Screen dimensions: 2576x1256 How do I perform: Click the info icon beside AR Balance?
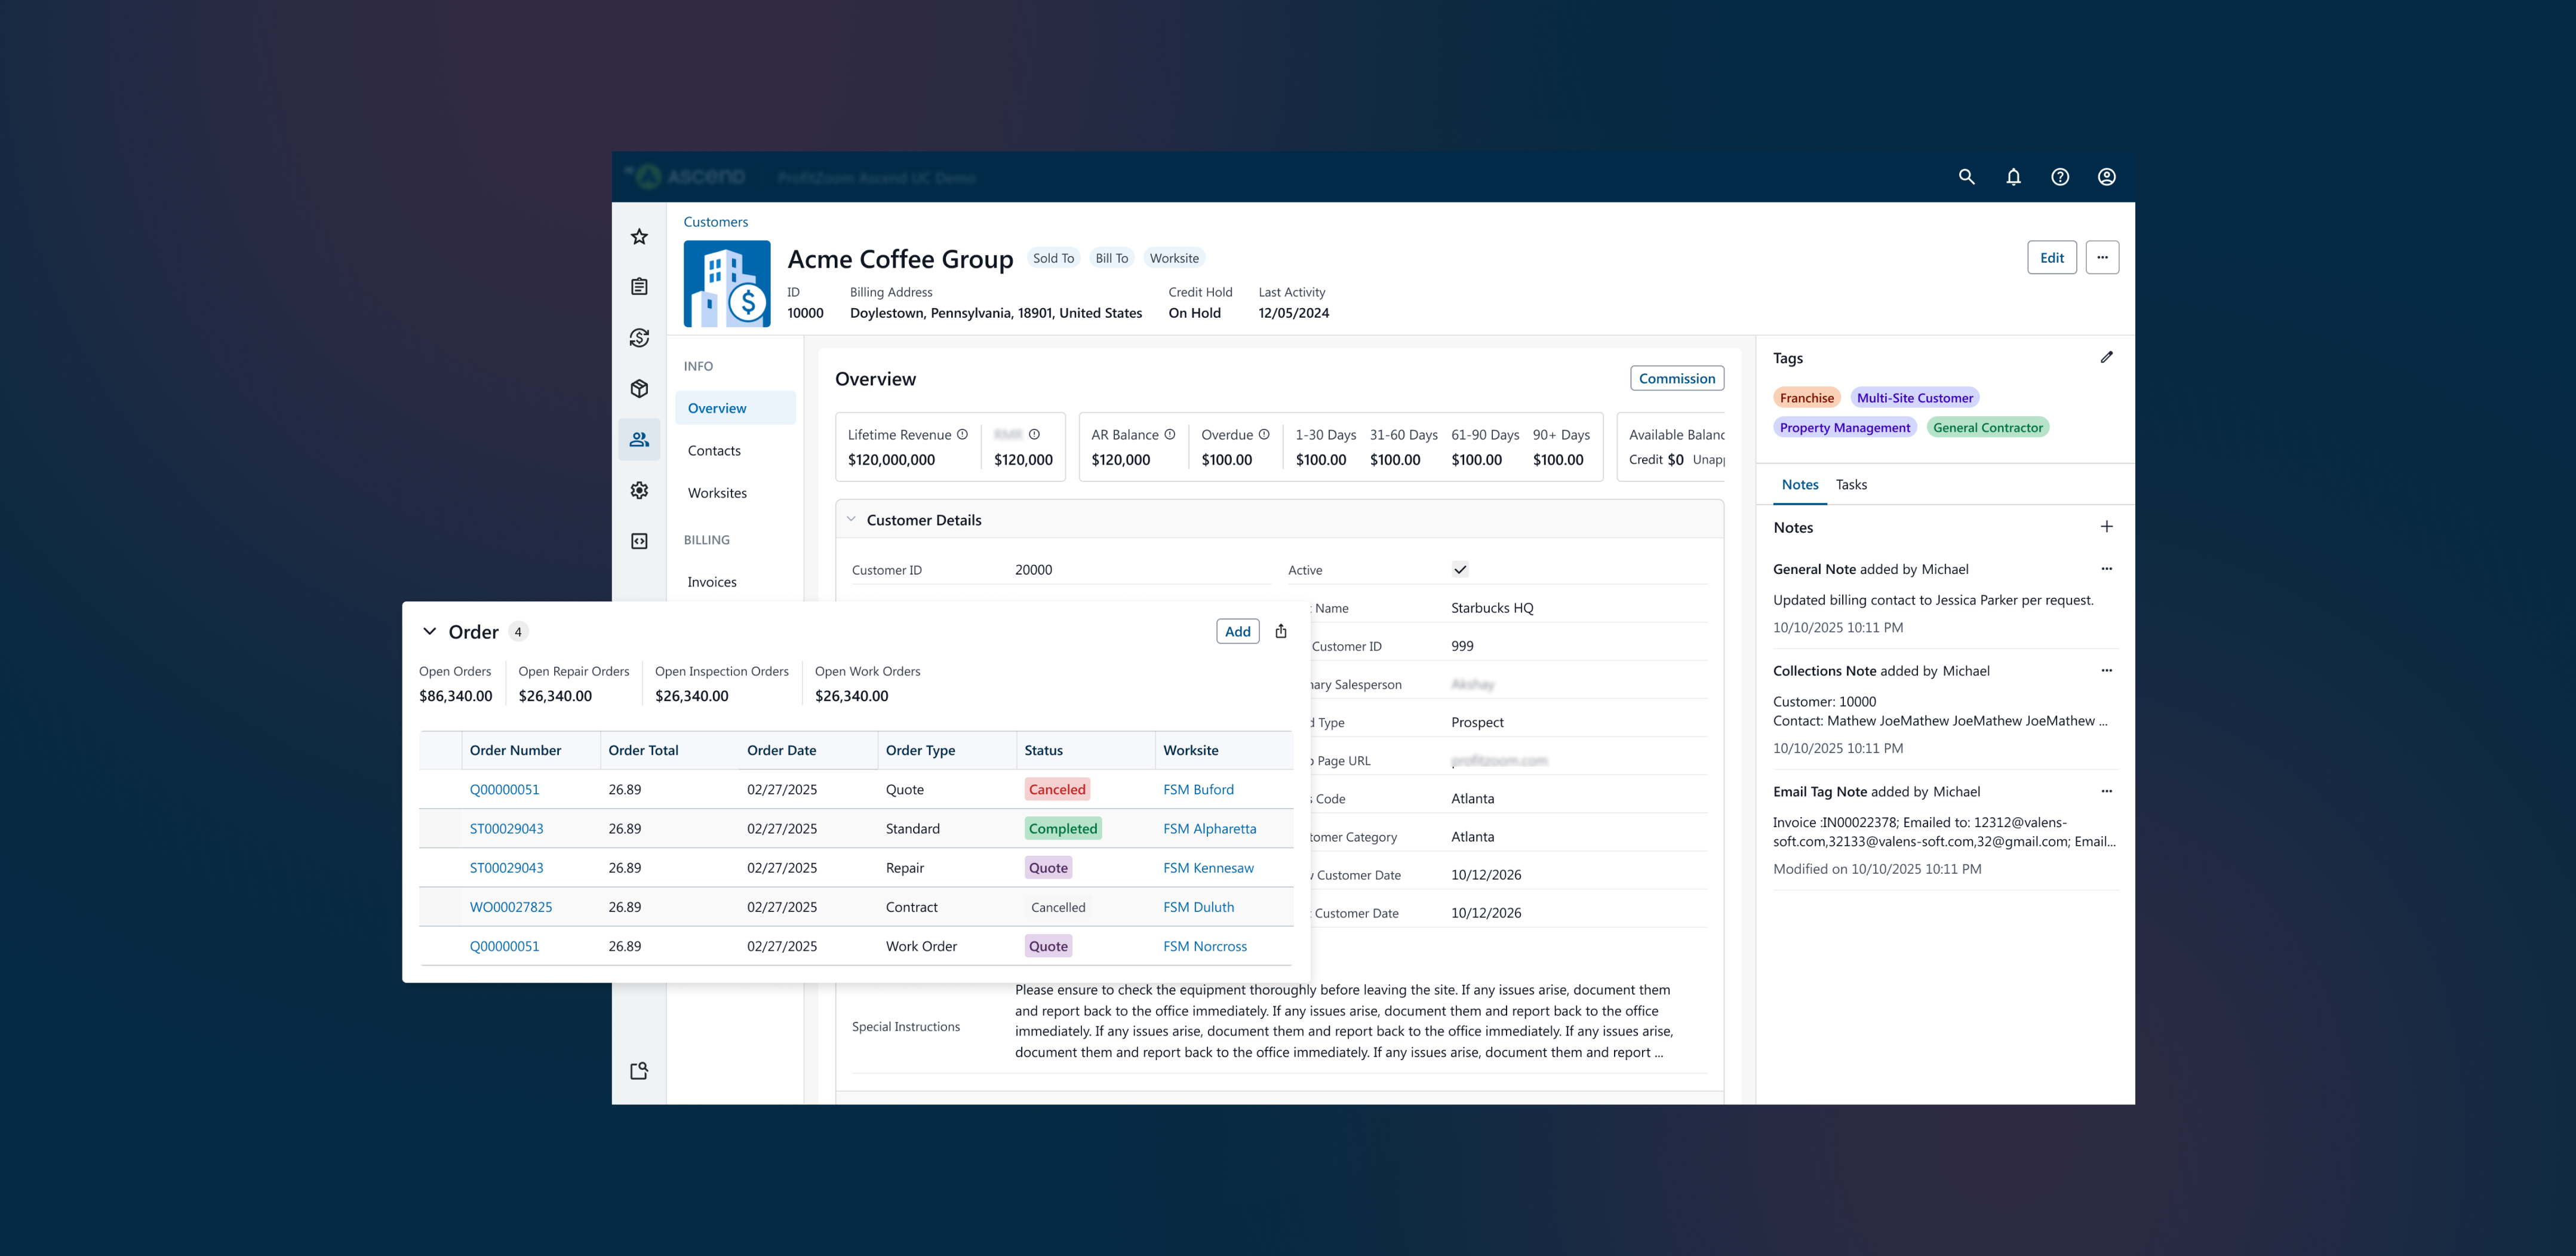tap(1169, 434)
